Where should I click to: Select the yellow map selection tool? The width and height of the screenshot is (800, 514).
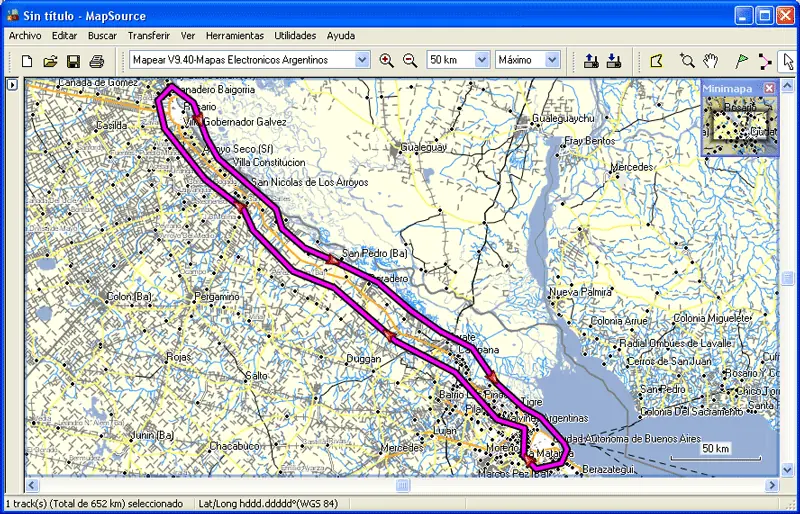tap(656, 61)
